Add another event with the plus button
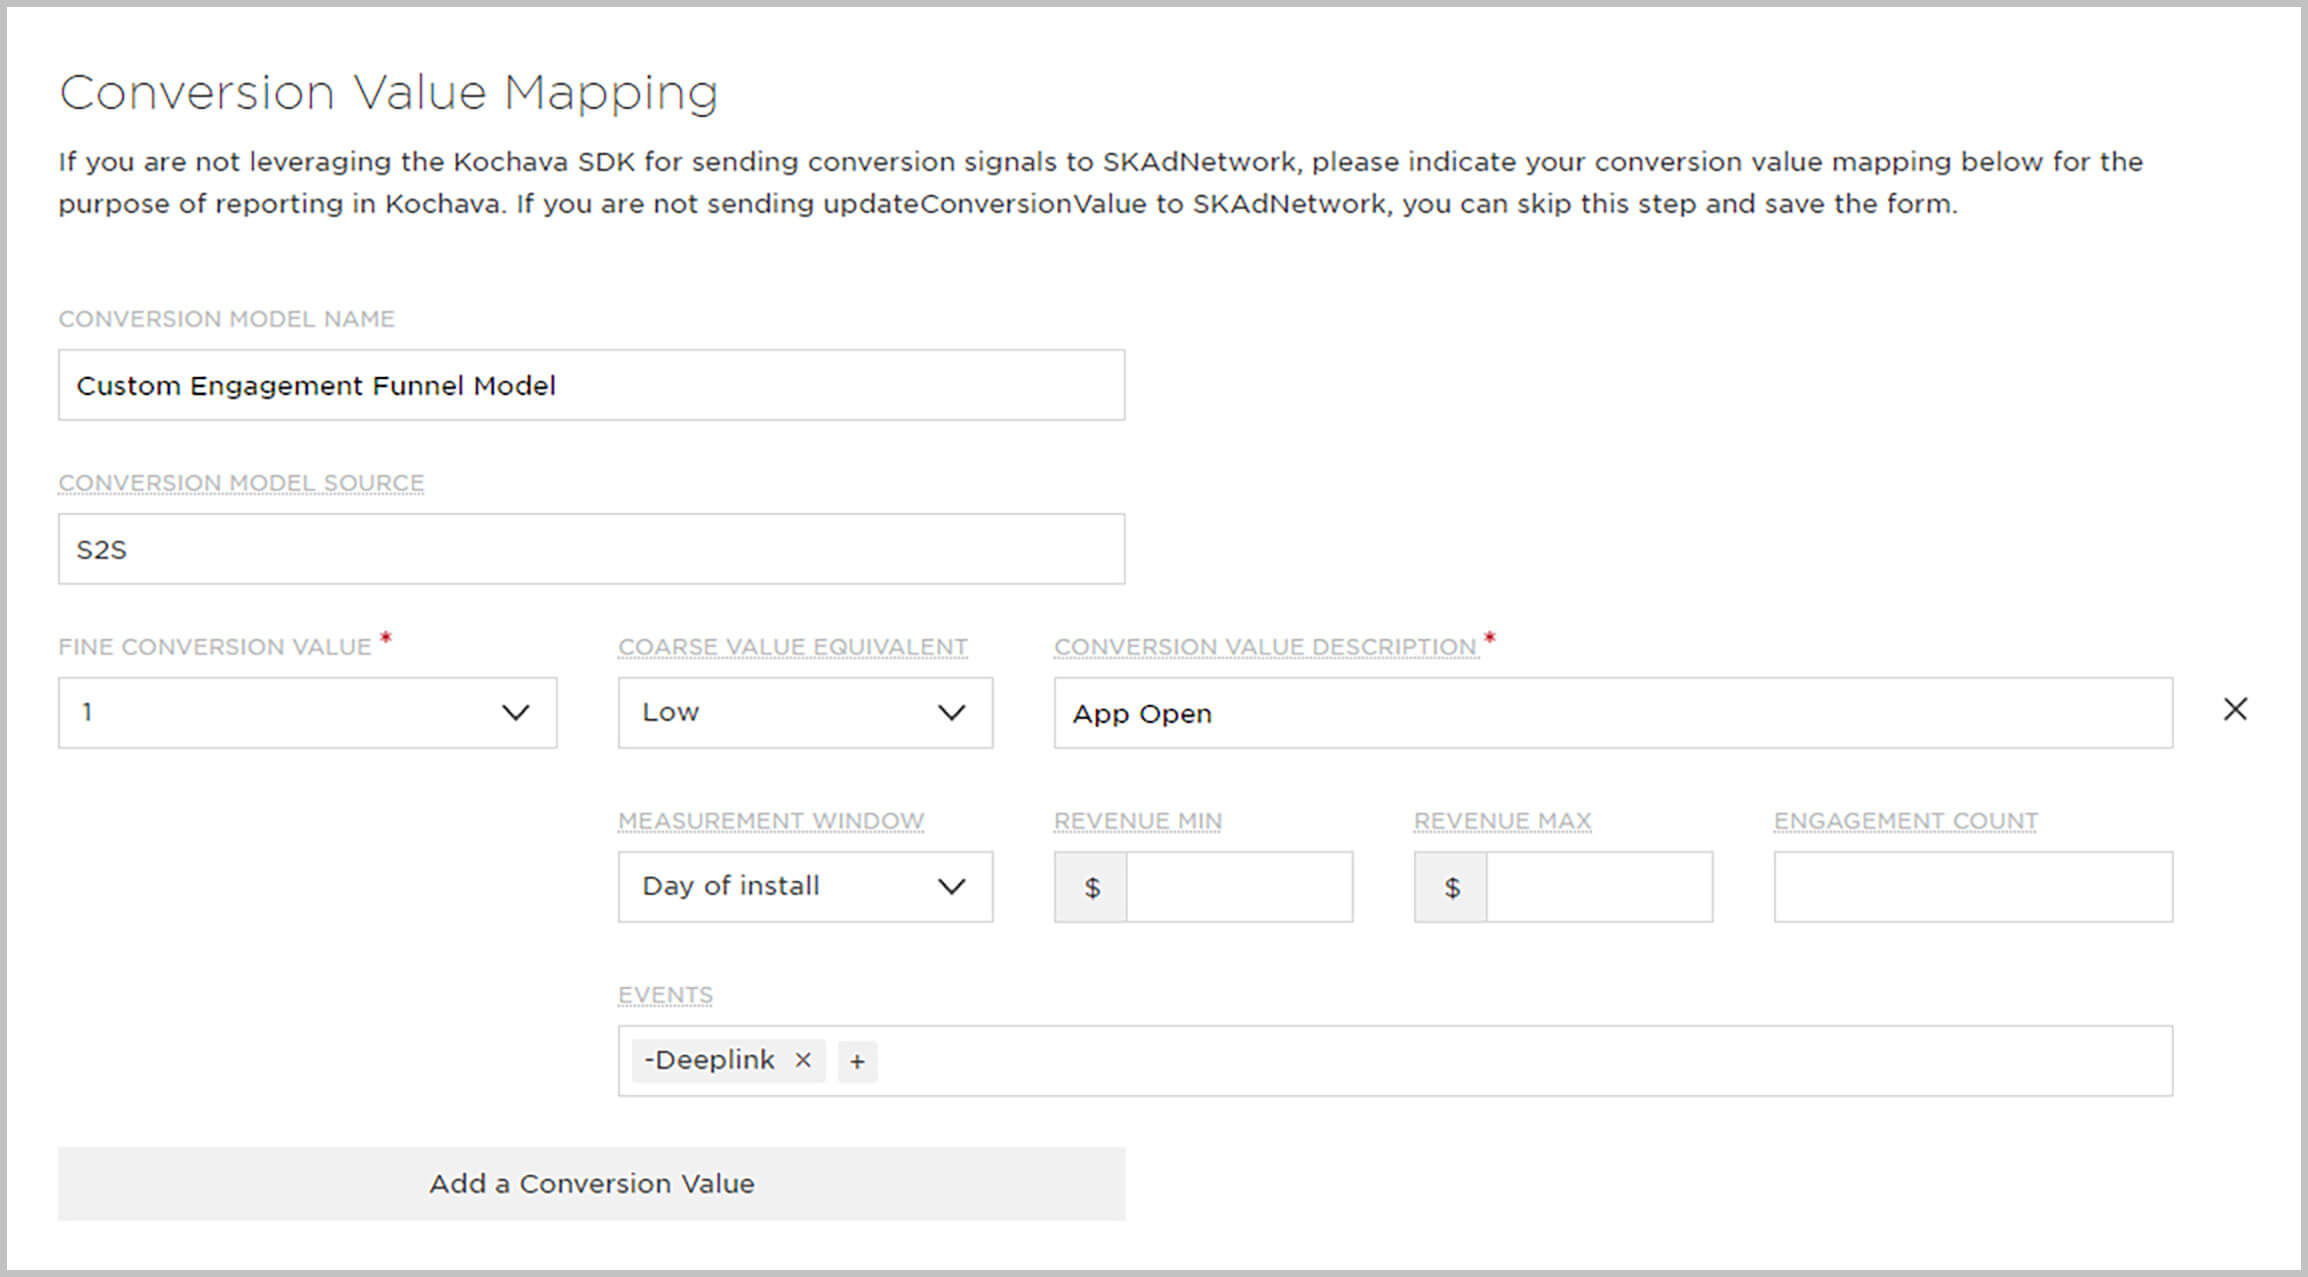The width and height of the screenshot is (2308, 1277). (x=857, y=1061)
